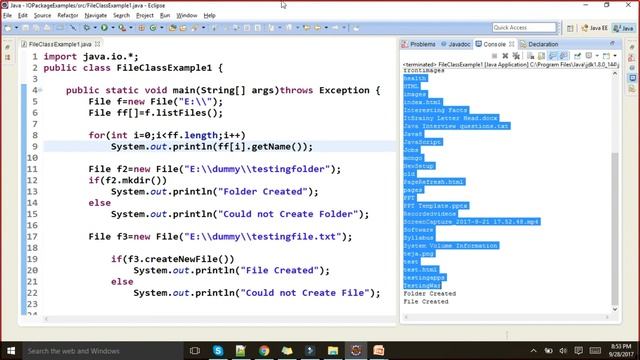Image resolution: width=640 pixels, height=360 pixels.
Task: Toggle Show Whitespace Characters in toolbar
Action: [258, 28]
